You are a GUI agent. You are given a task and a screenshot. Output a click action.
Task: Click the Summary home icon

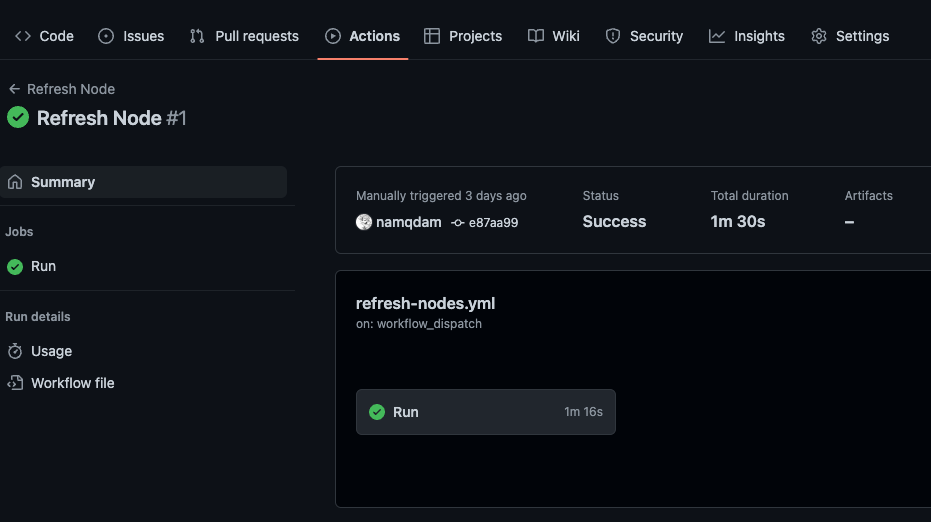point(15,182)
